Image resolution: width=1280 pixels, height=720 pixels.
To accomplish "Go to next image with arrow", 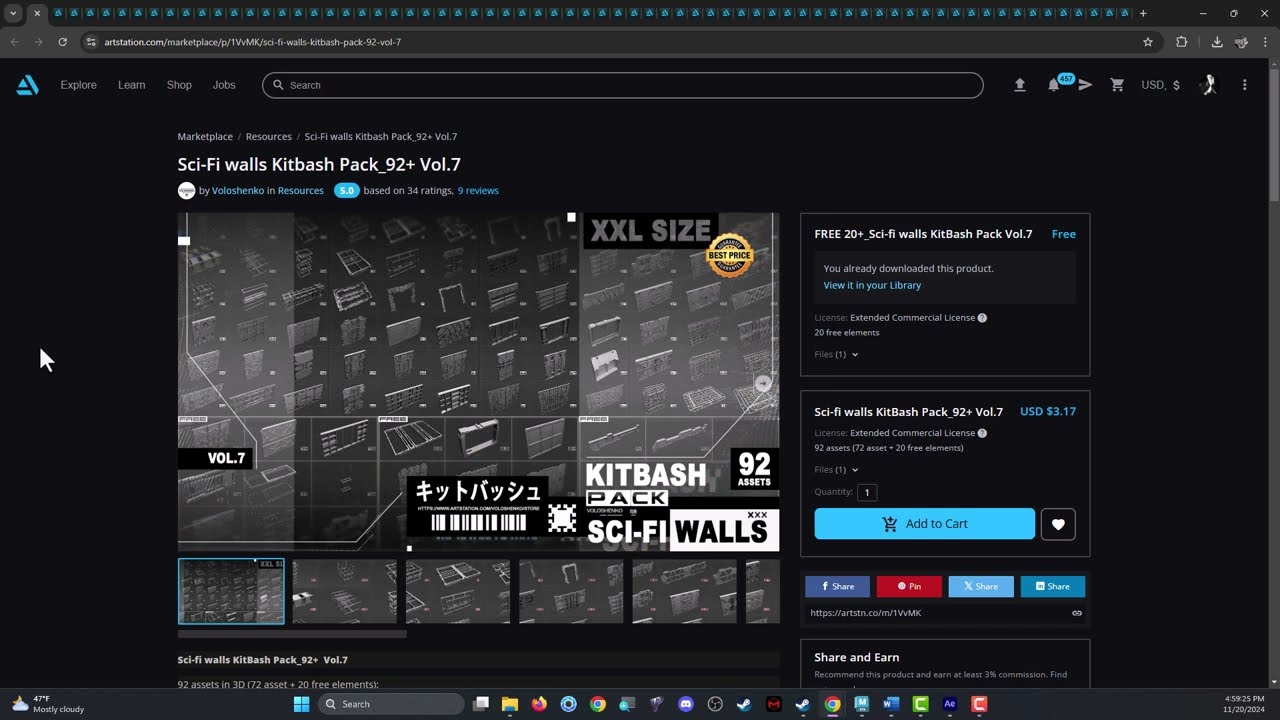I will [x=763, y=383].
